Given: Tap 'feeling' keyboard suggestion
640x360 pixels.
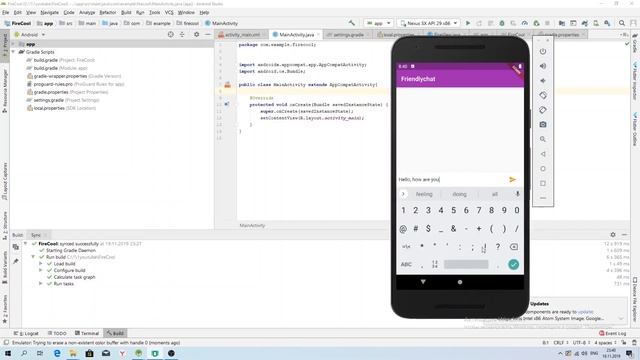Looking at the screenshot, I should pos(424,194).
